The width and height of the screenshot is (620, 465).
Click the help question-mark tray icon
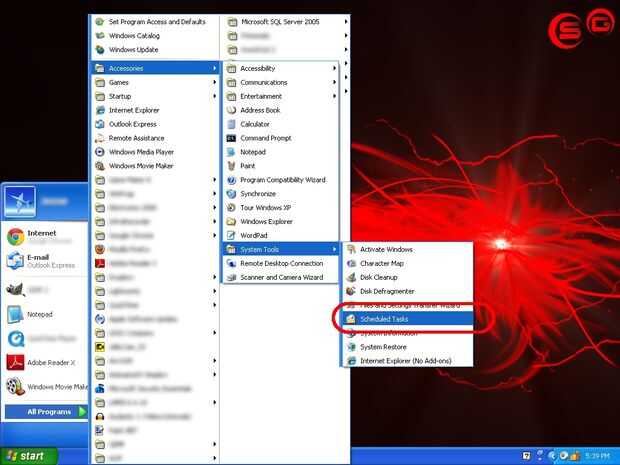[x=526, y=456]
